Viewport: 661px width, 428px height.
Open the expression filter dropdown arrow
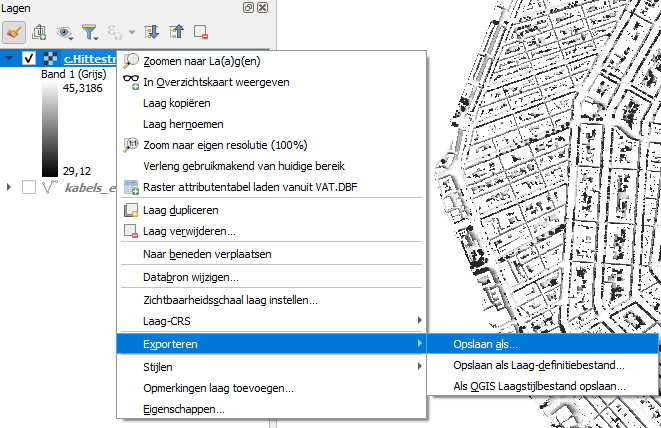(132, 32)
